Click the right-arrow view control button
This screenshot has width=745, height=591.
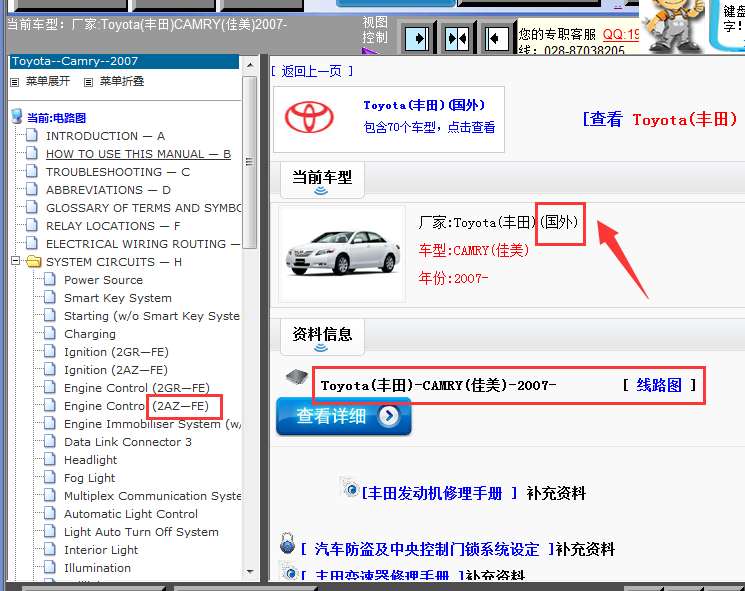tap(417, 38)
